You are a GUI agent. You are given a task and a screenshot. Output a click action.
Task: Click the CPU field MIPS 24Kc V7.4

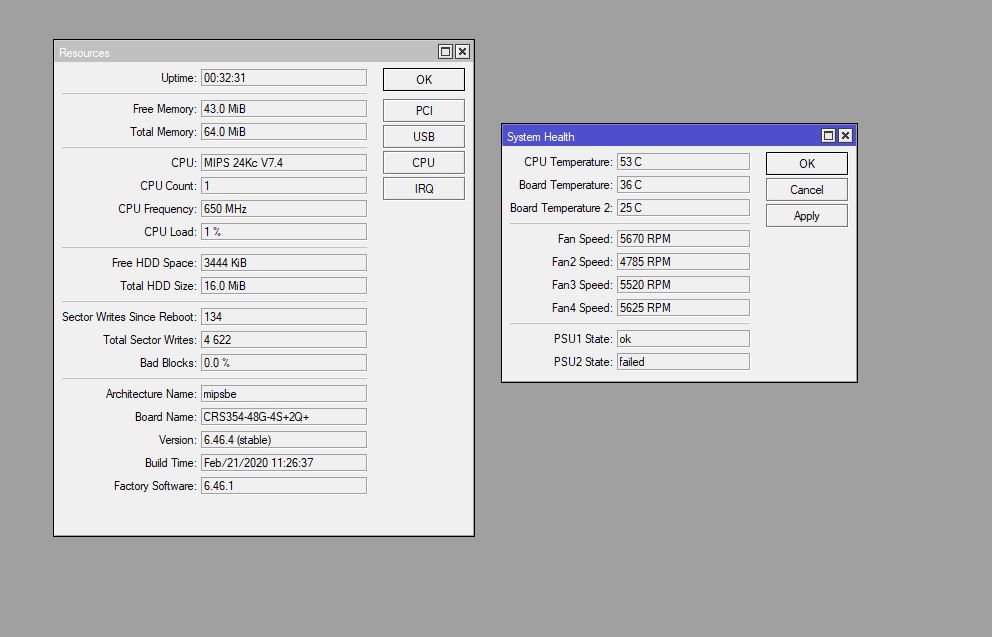point(283,163)
